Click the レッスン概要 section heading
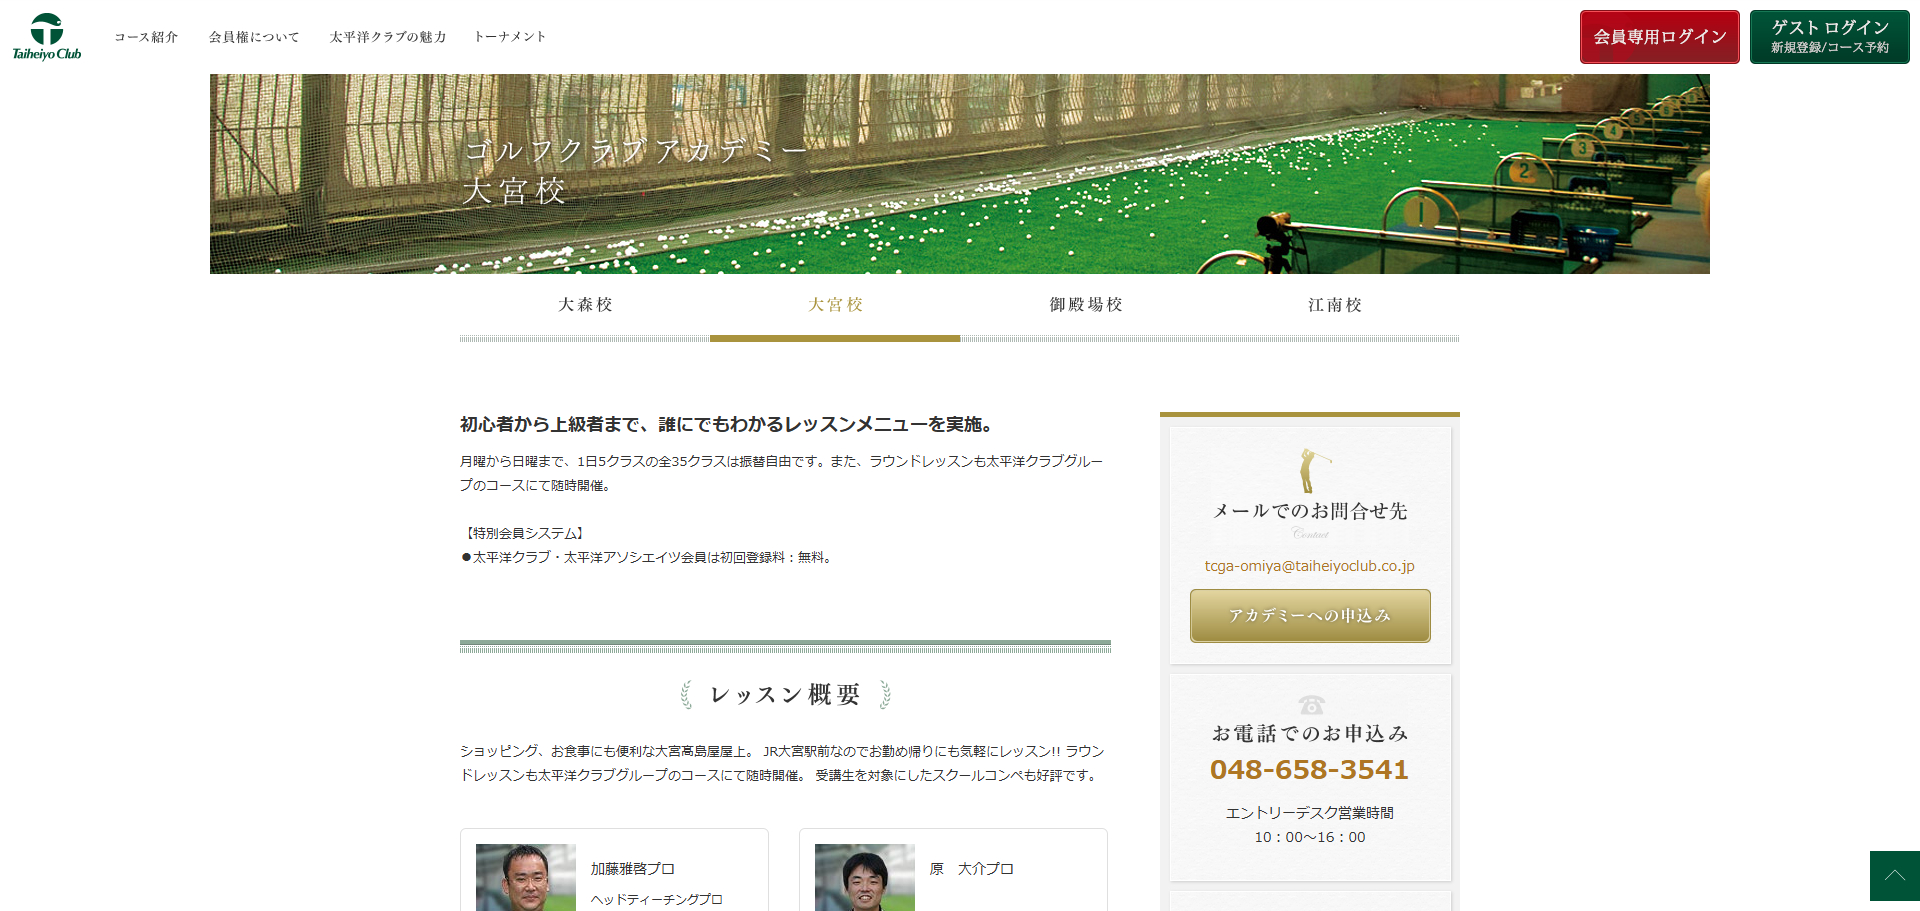1920x911 pixels. (785, 695)
